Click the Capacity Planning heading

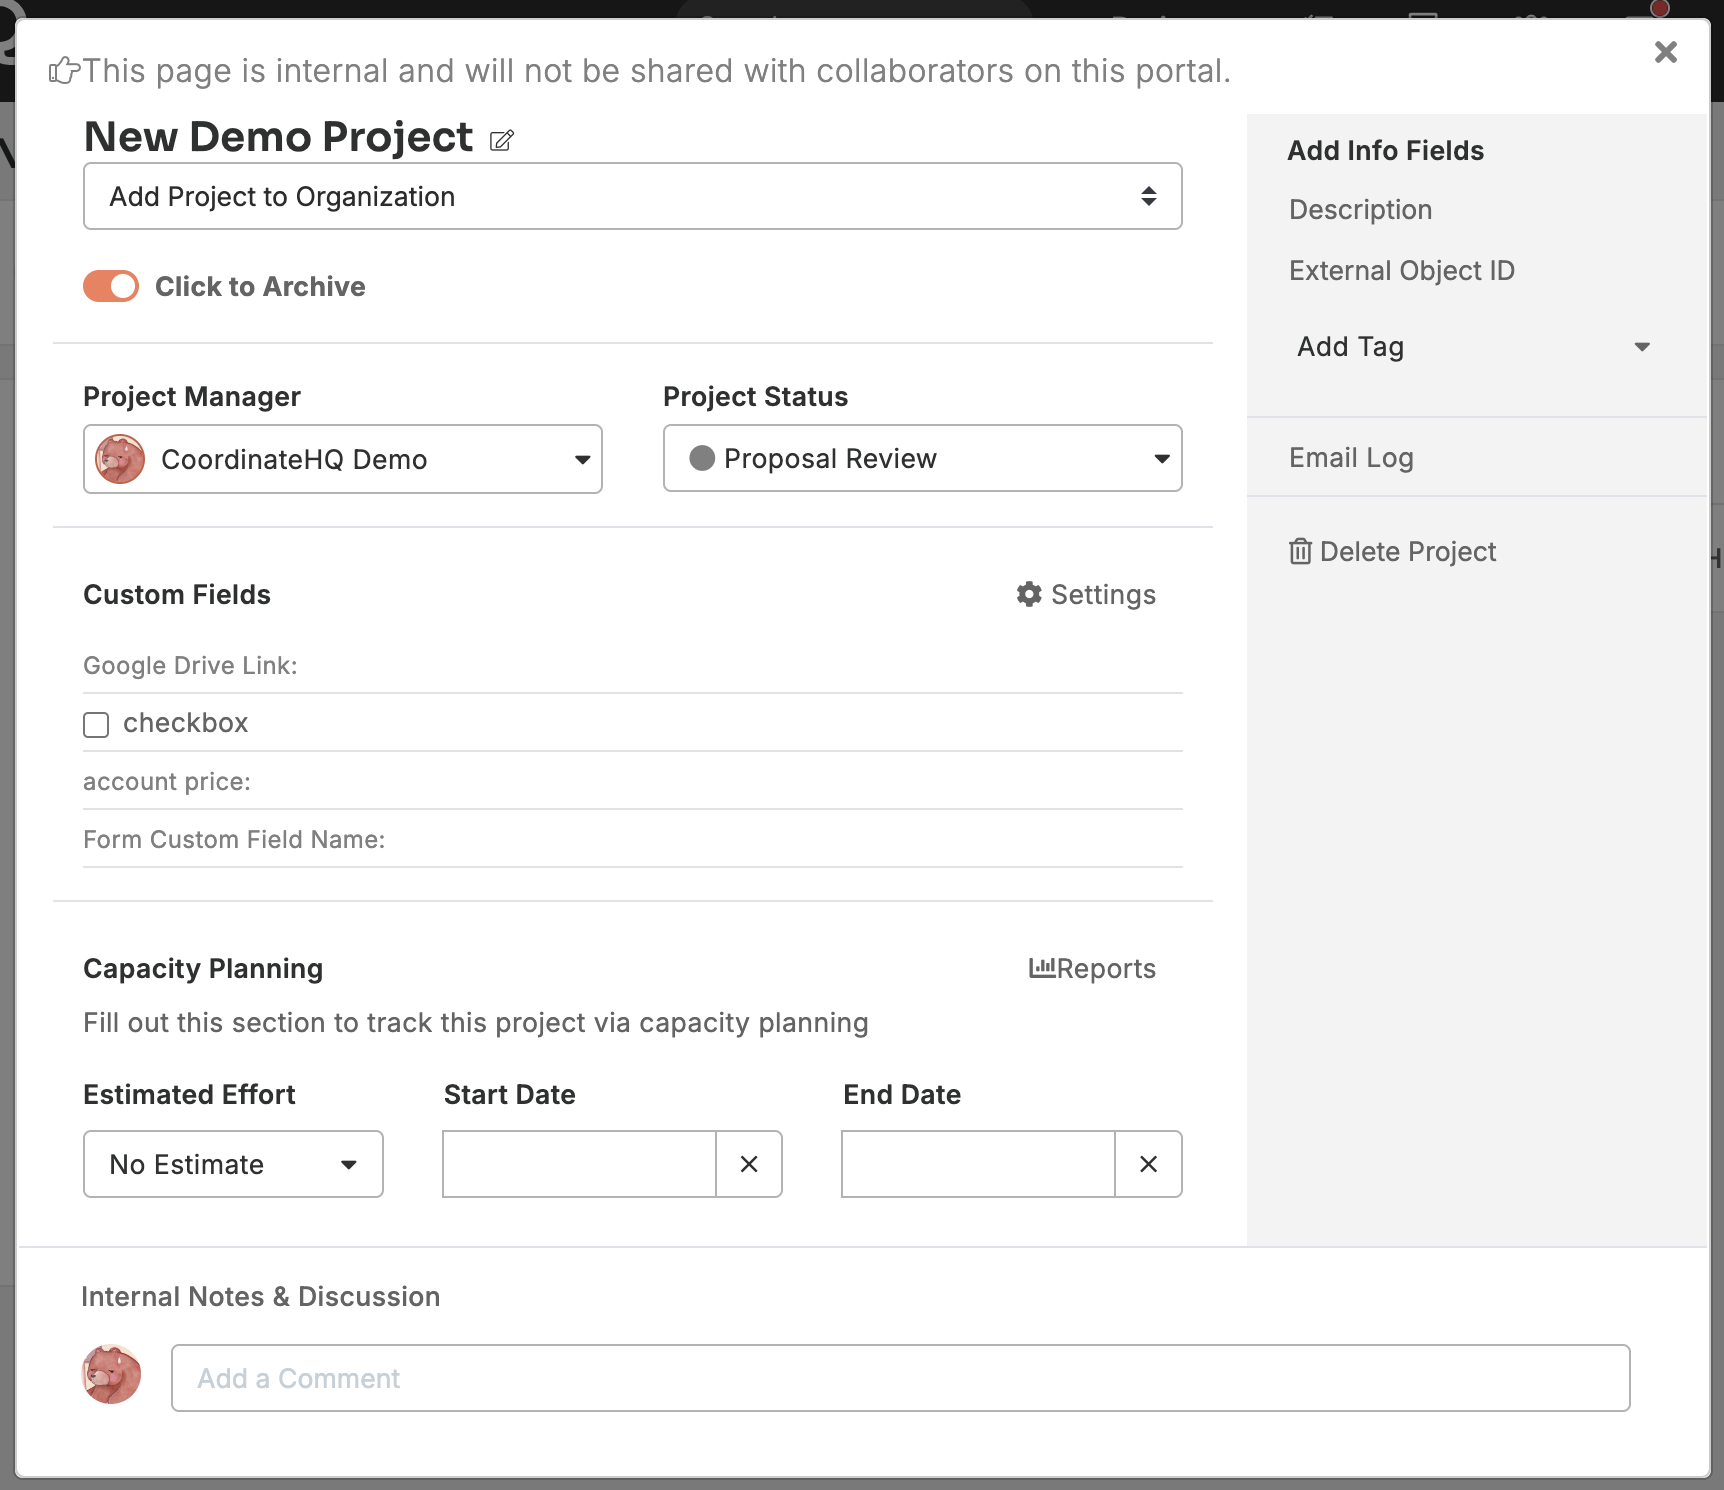click(203, 968)
